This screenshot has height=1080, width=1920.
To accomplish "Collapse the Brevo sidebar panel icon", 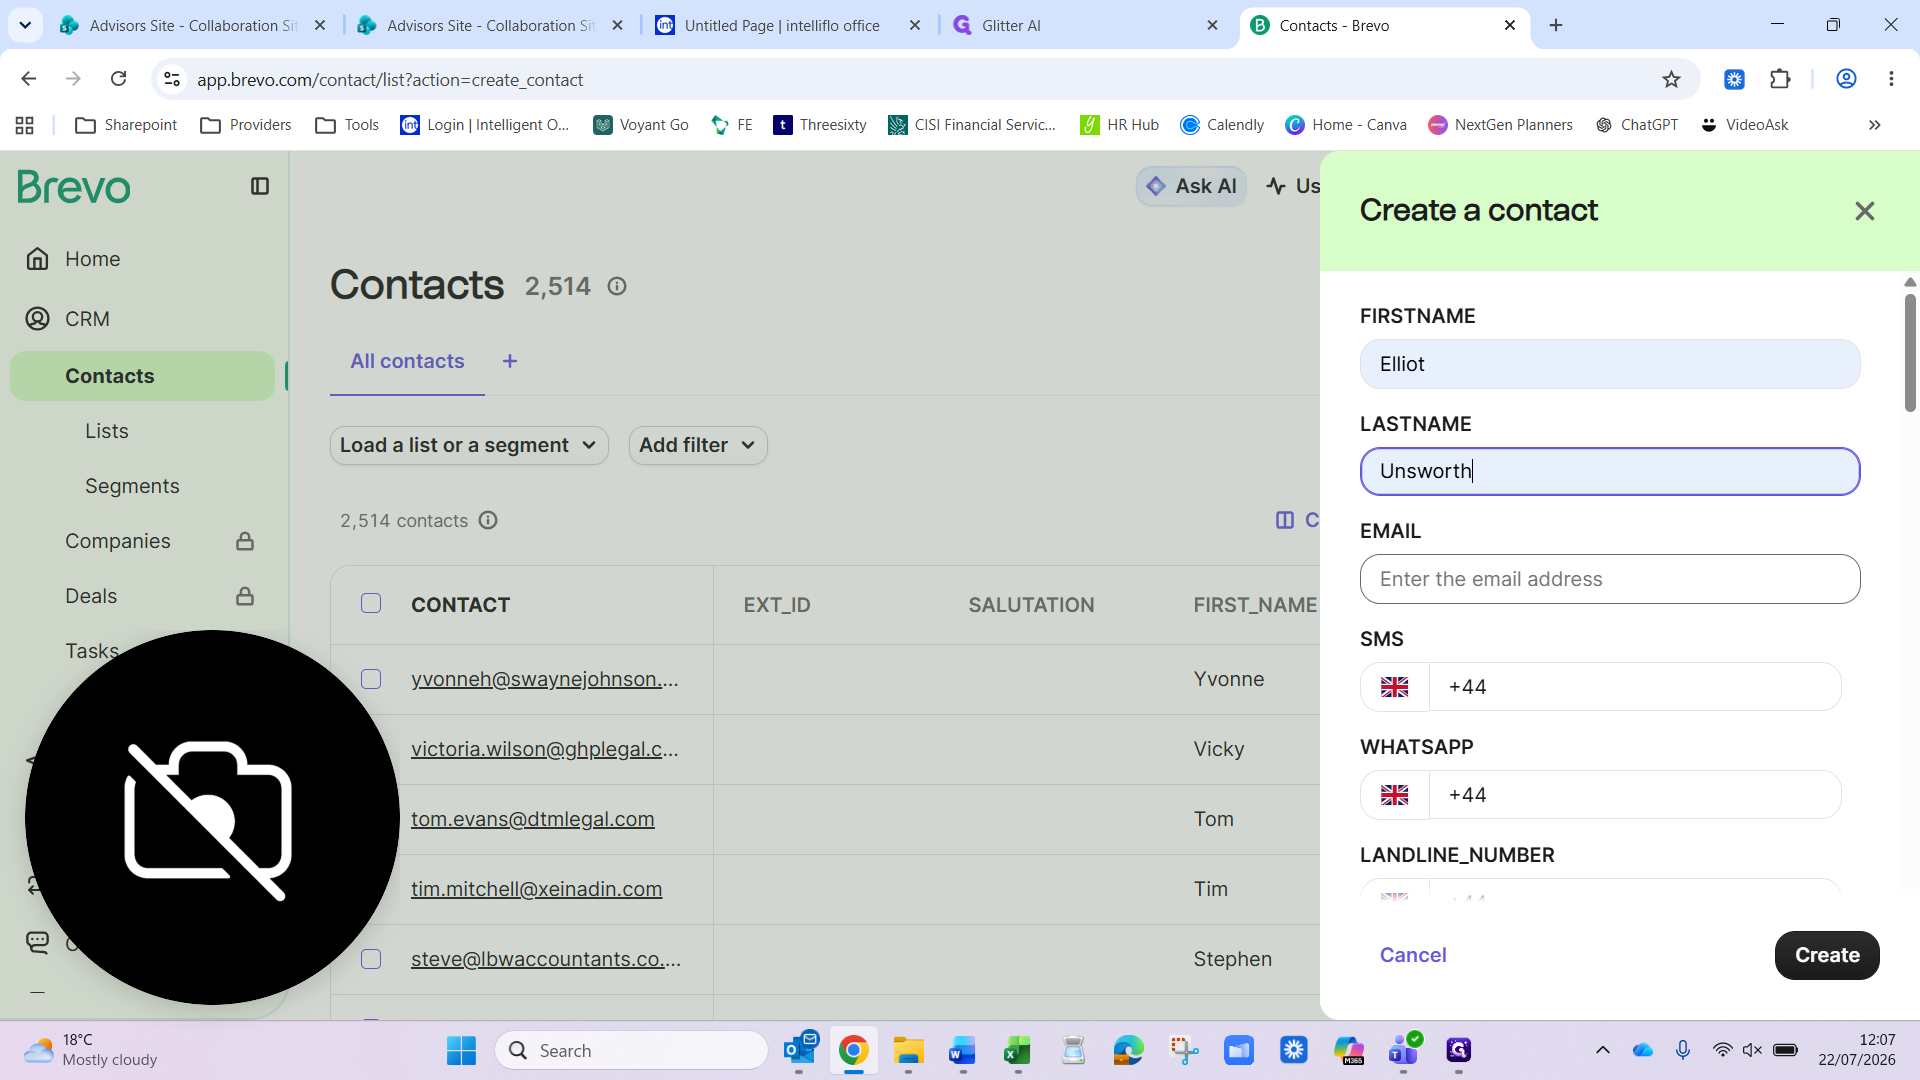I will [260, 186].
